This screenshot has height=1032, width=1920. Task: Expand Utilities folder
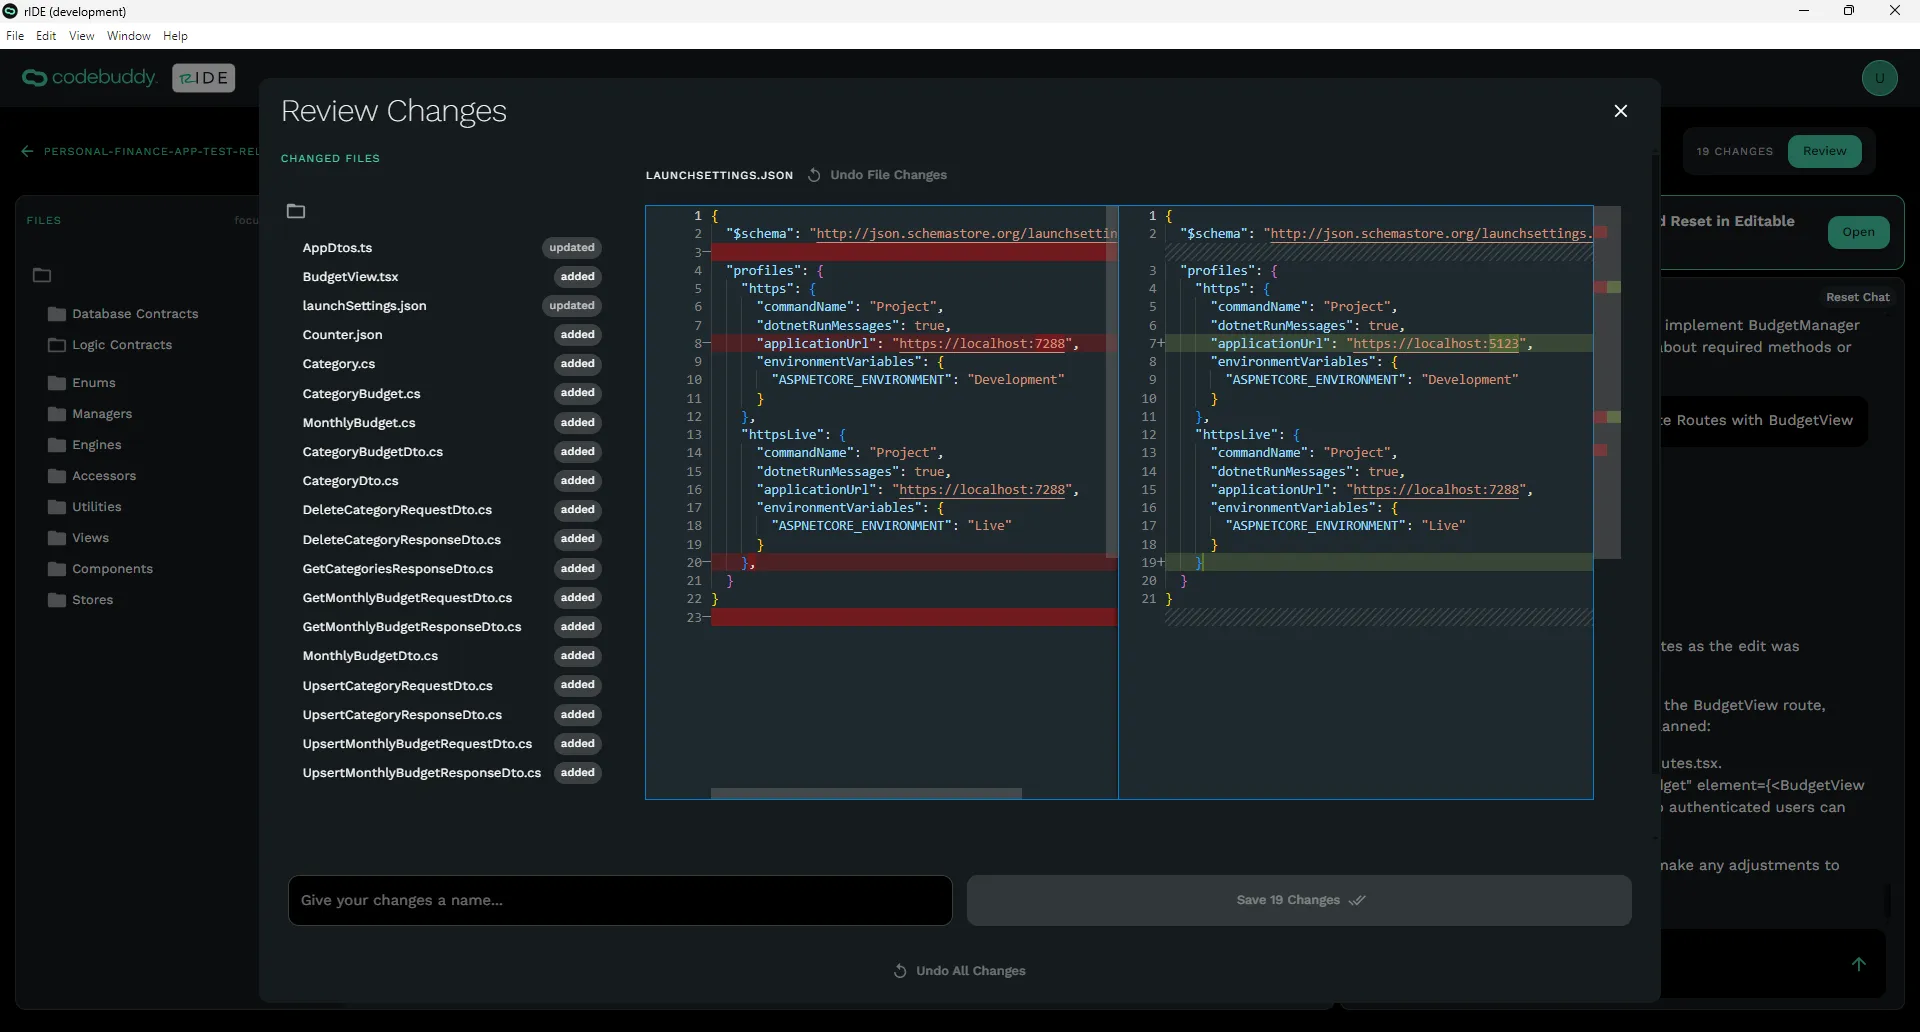coord(85,507)
